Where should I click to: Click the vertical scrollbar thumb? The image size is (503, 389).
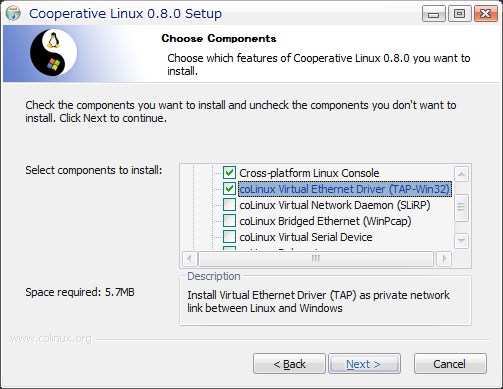tap(462, 208)
